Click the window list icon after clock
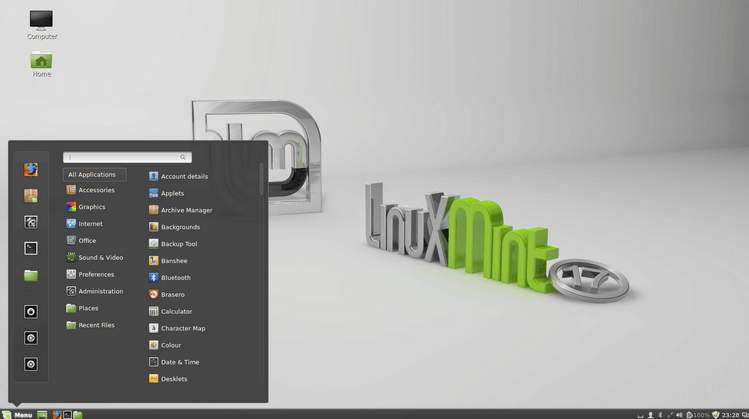The width and height of the screenshot is (749, 419). (745, 415)
